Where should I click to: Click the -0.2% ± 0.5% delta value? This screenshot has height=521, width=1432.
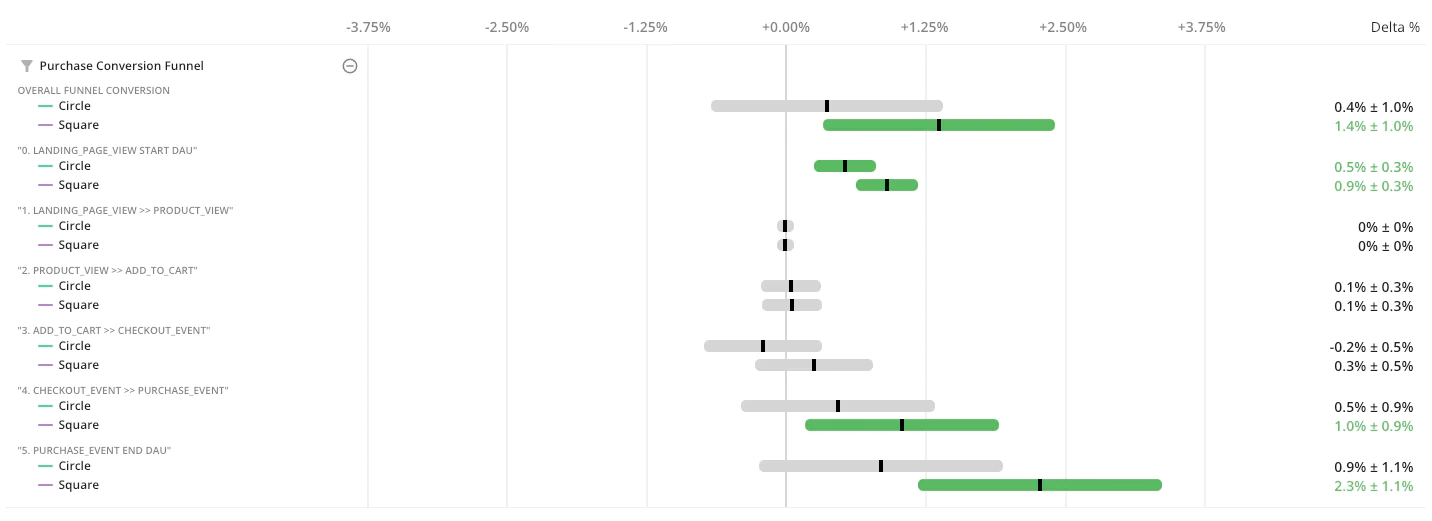1371,347
